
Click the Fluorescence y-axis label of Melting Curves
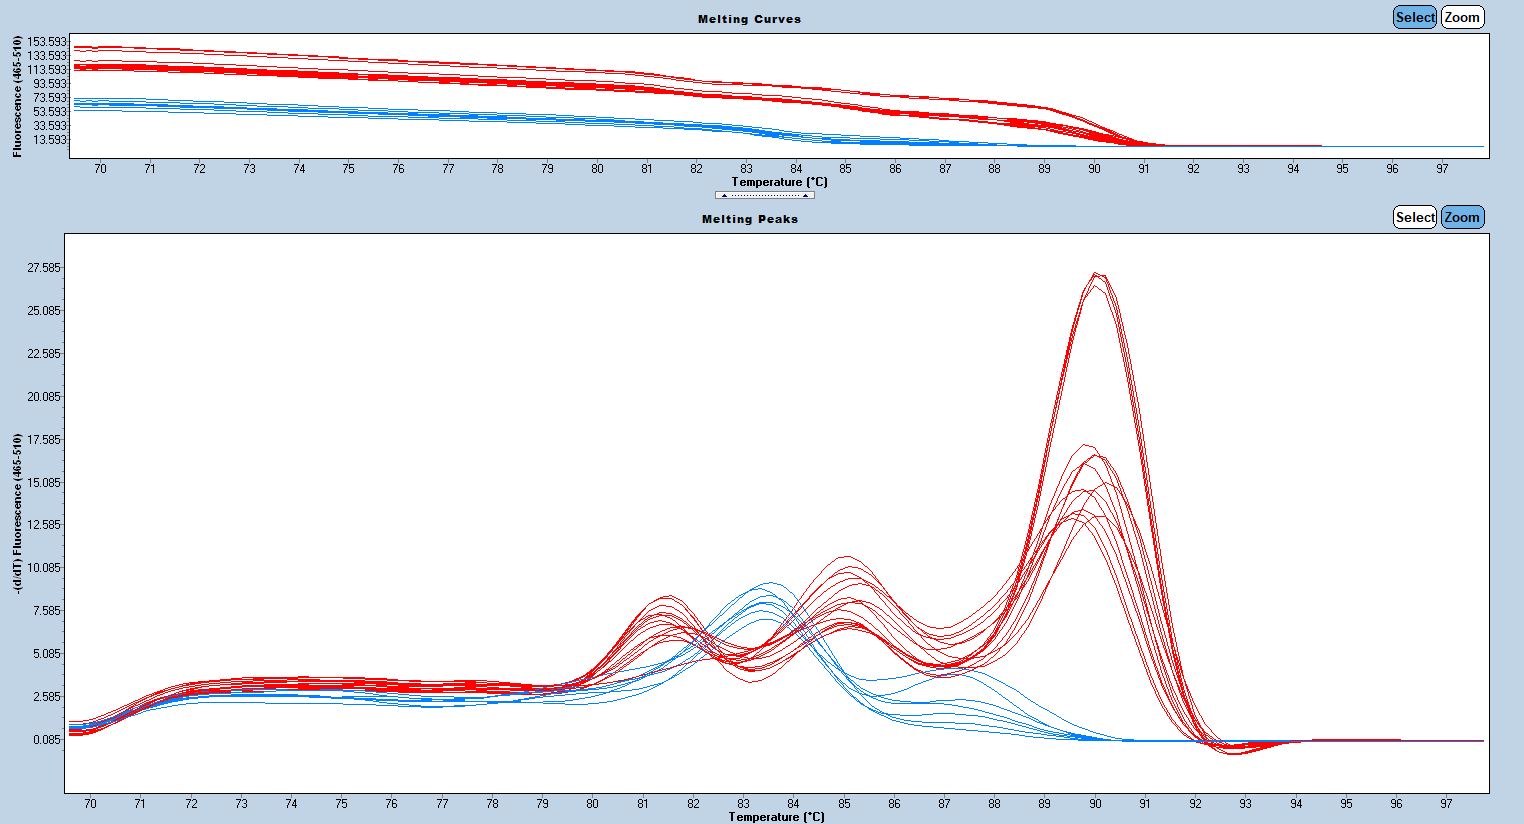[x=17, y=96]
